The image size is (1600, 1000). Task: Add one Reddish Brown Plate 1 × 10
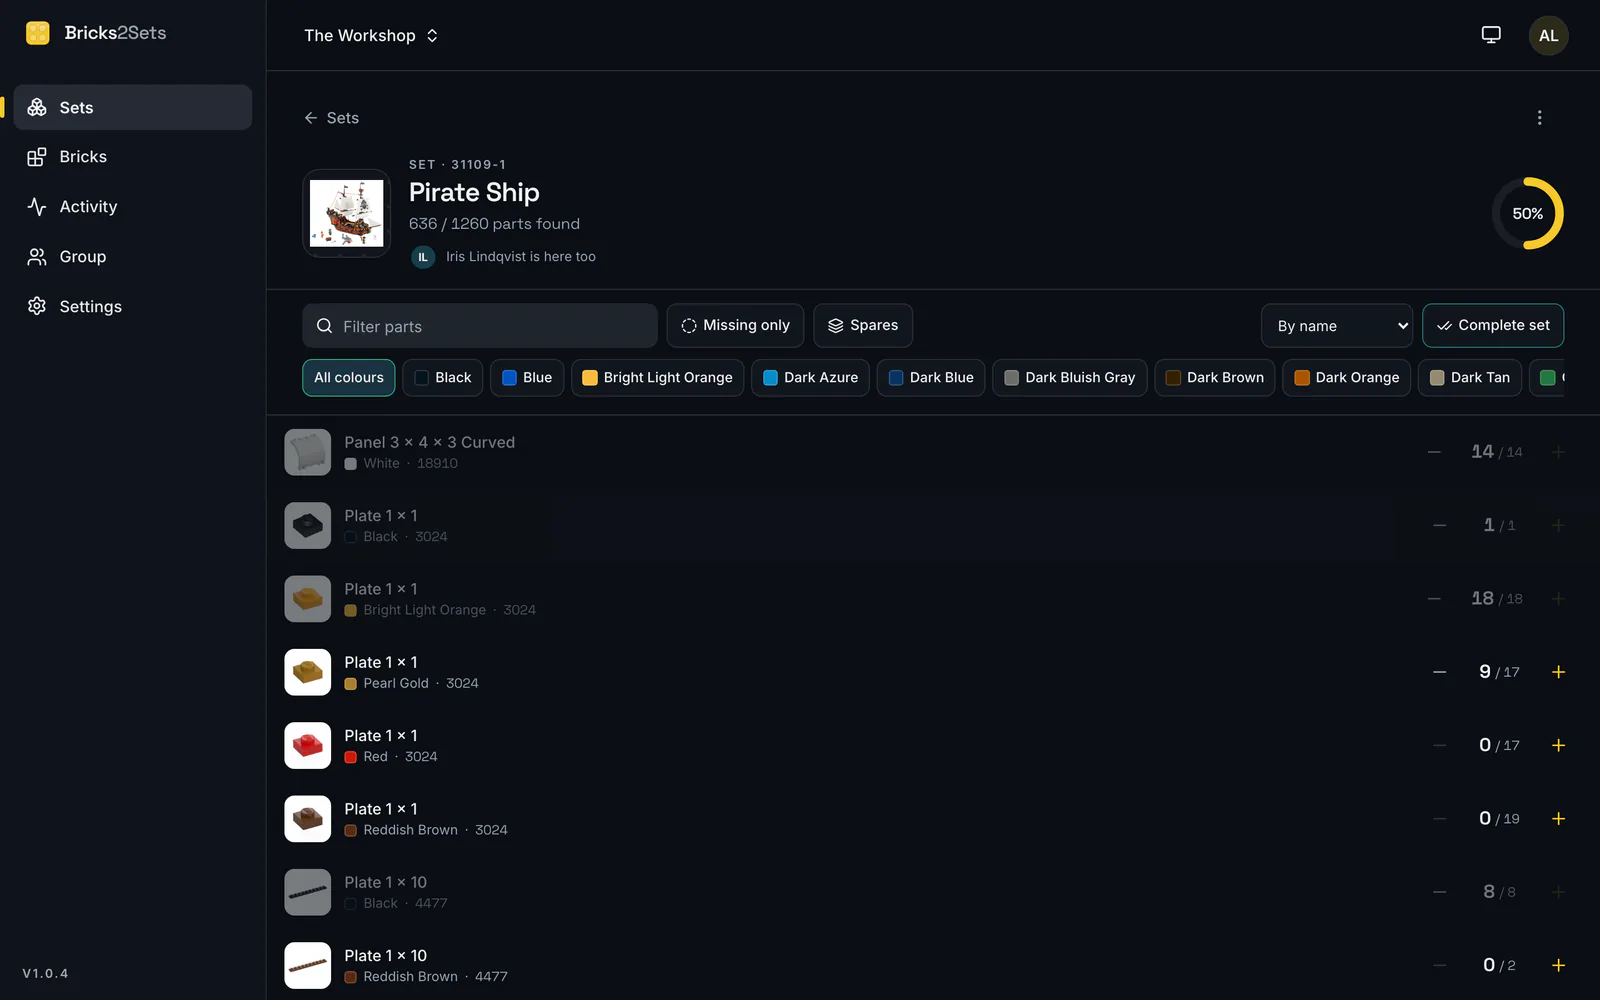1558,965
